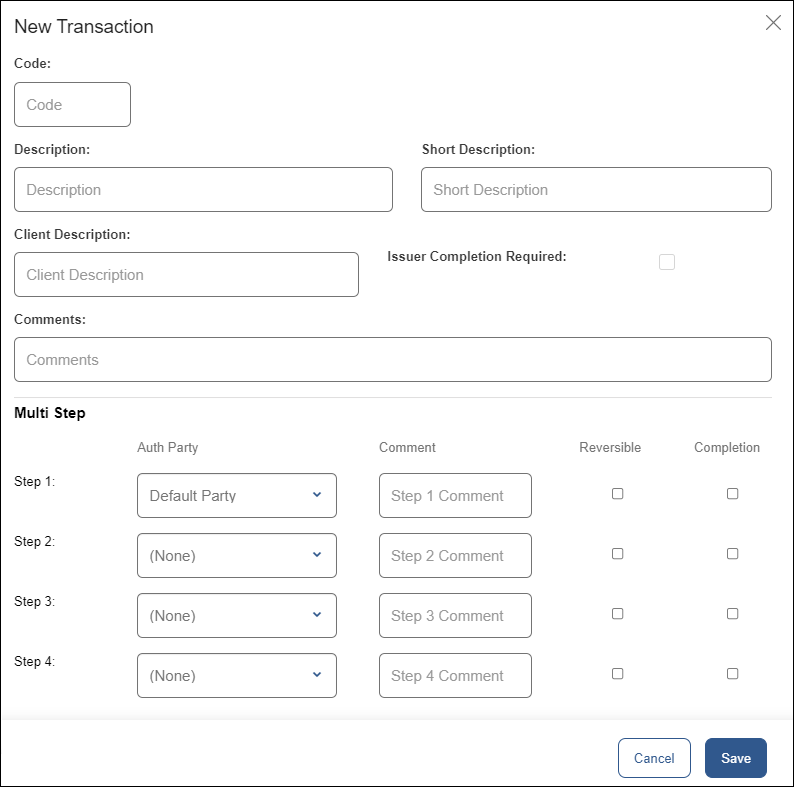Open Step 1 Auth Party dropdown
This screenshot has width=794, height=787.
tap(237, 496)
